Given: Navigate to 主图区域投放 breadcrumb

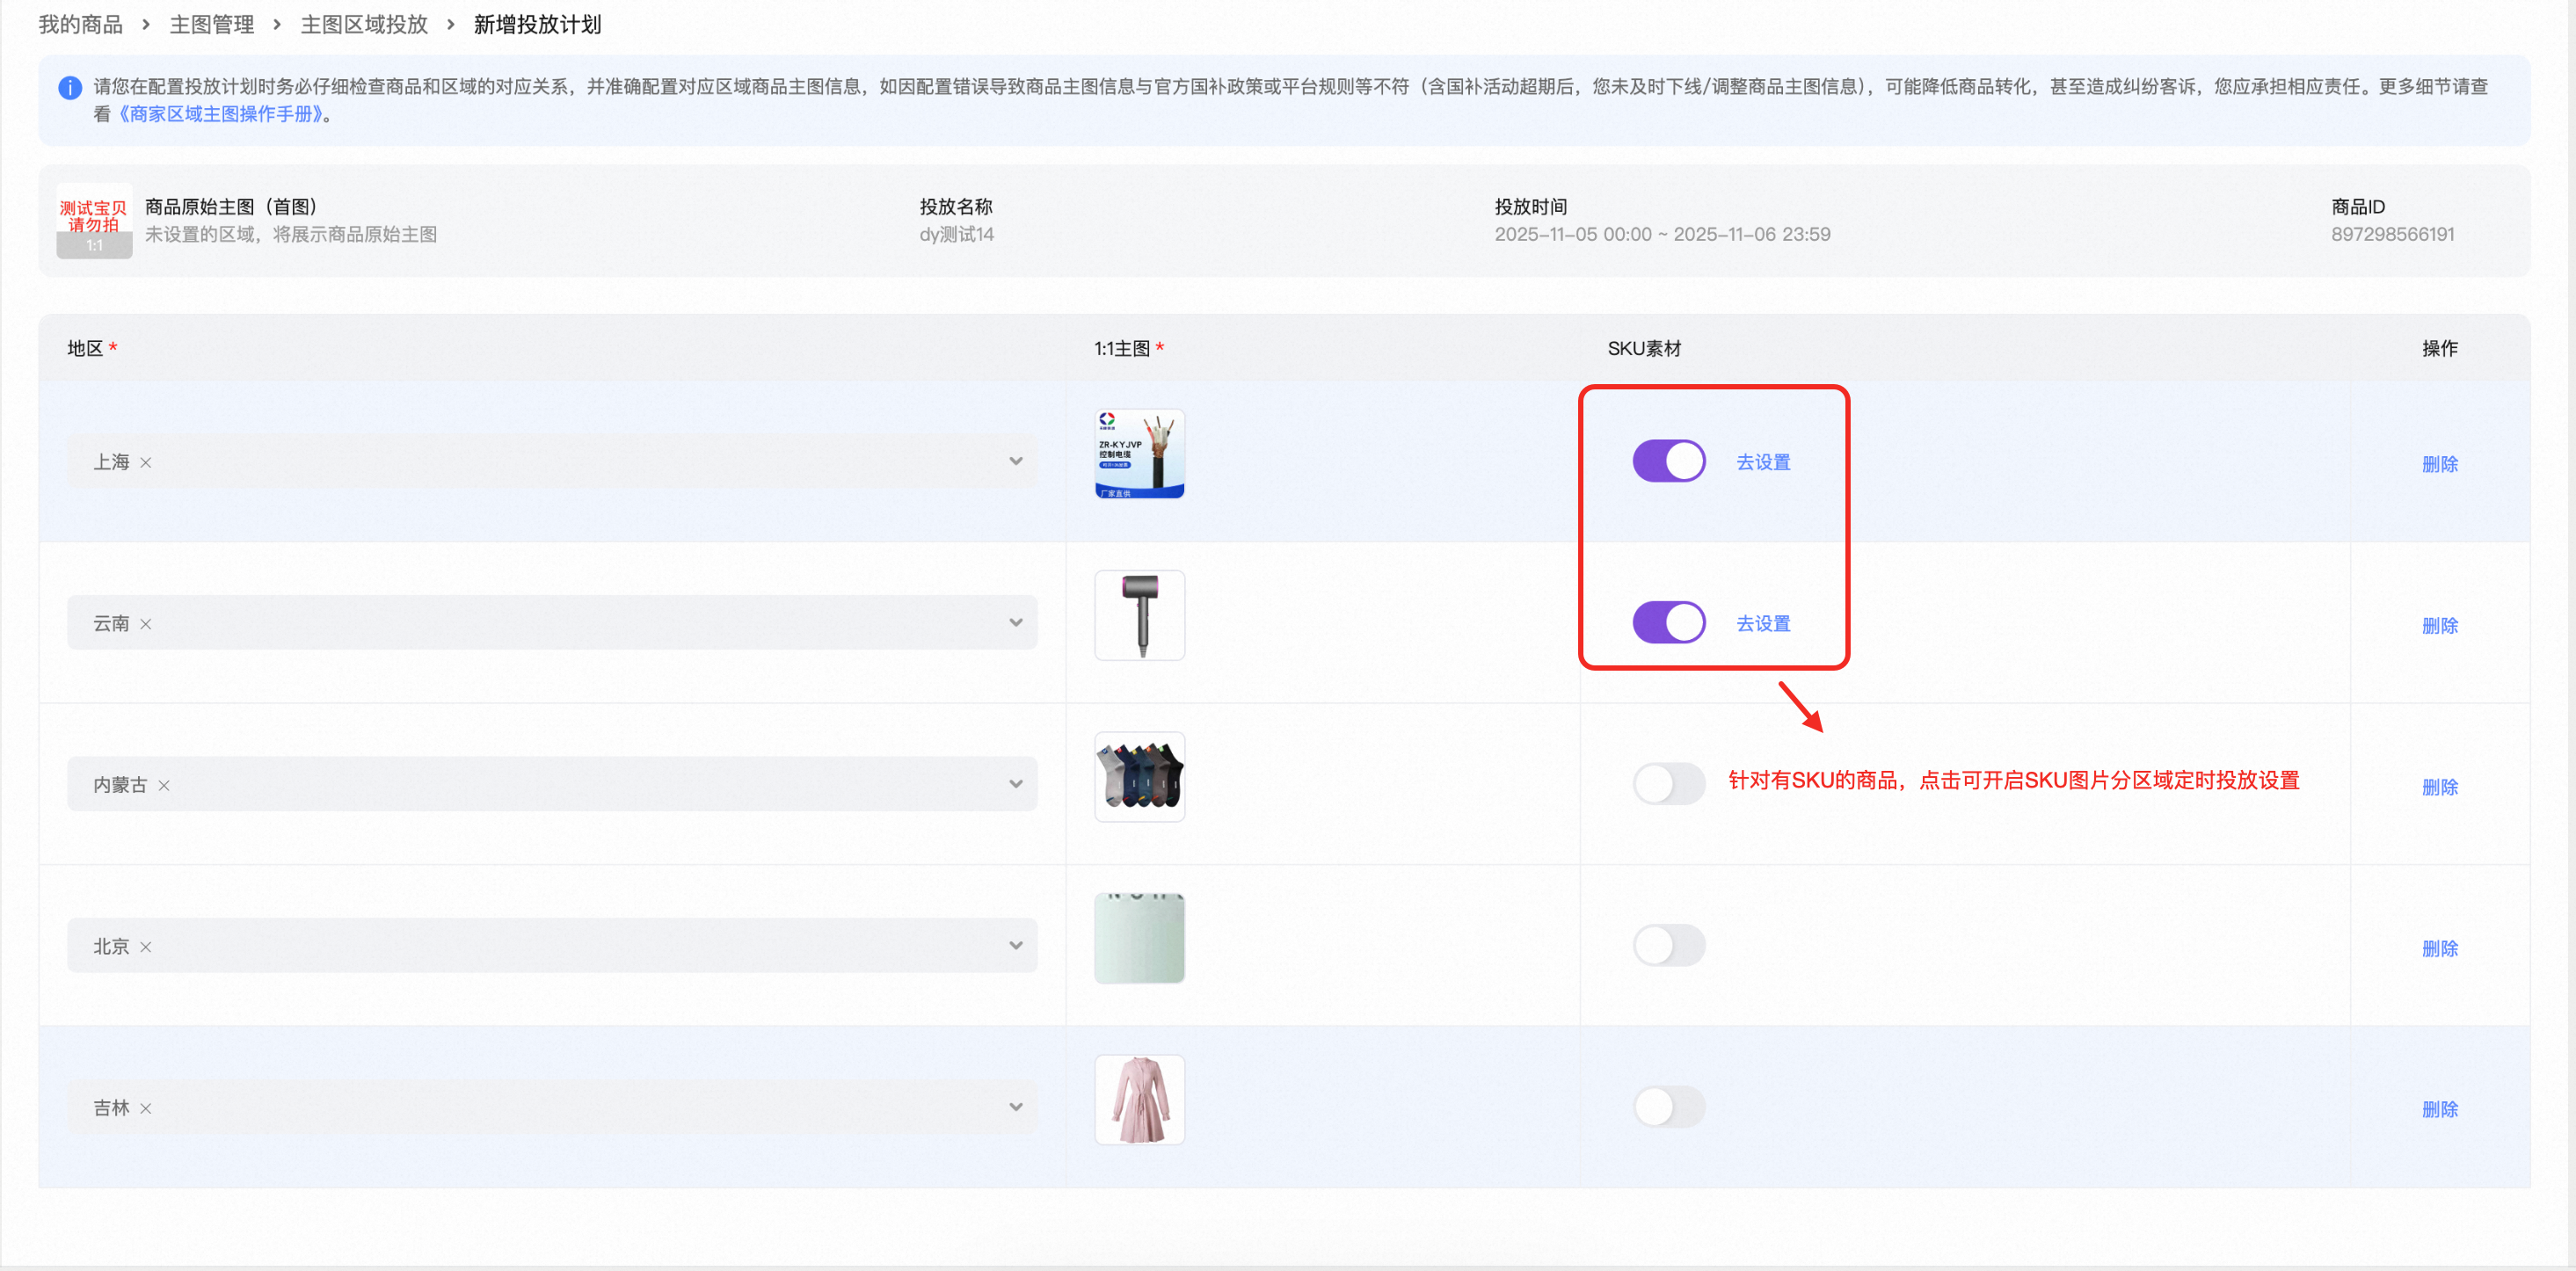Looking at the screenshot, I should coord(364,24).
